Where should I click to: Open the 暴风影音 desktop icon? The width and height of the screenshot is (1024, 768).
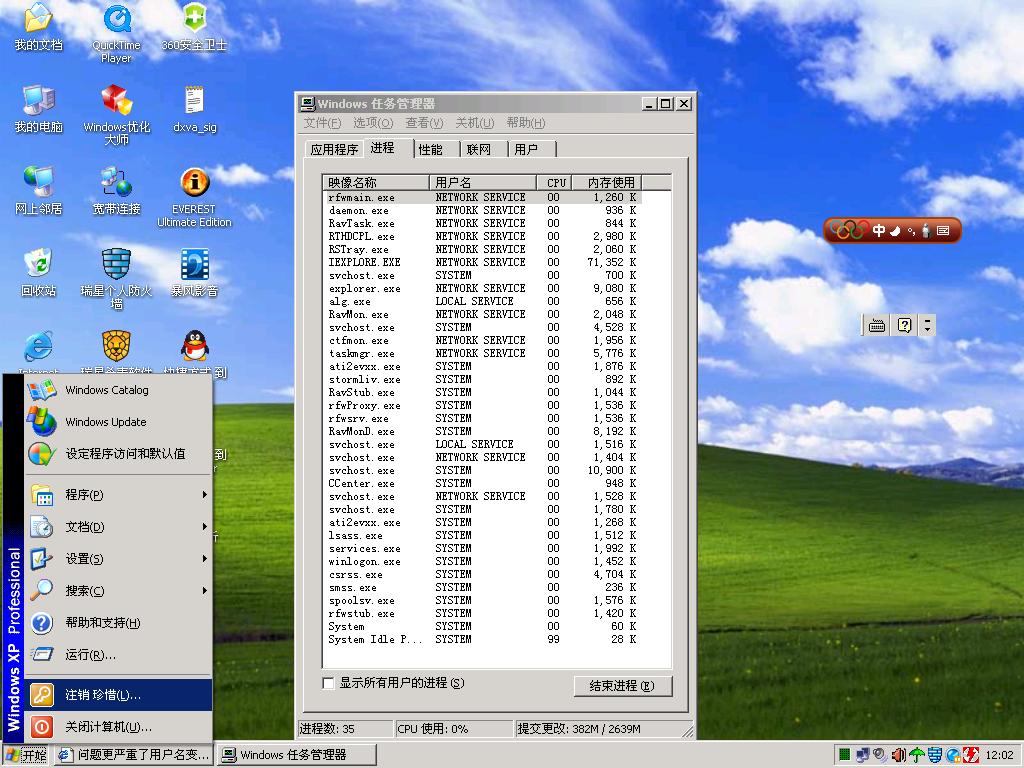[194, 265]
